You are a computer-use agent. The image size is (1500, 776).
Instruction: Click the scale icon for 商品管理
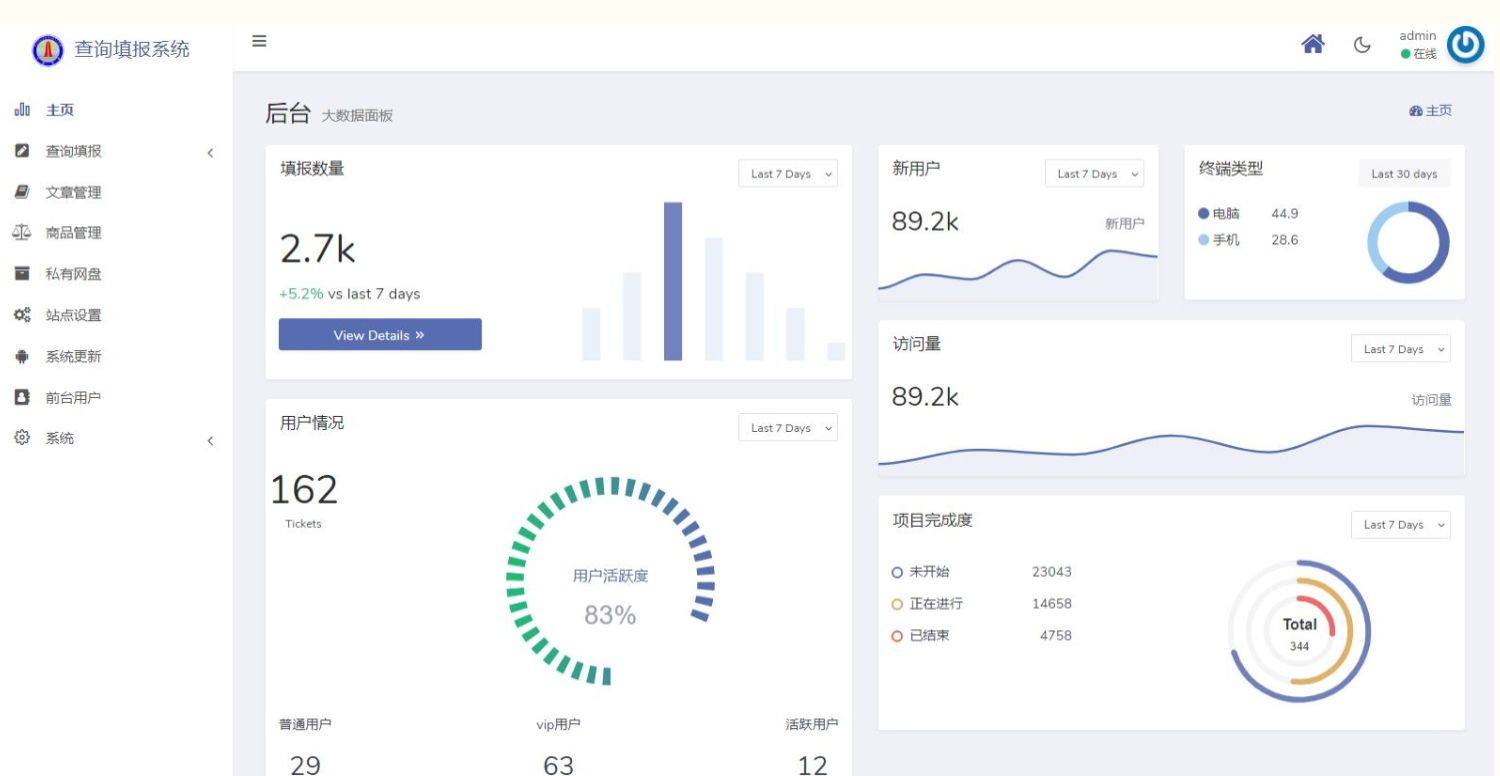21,232
